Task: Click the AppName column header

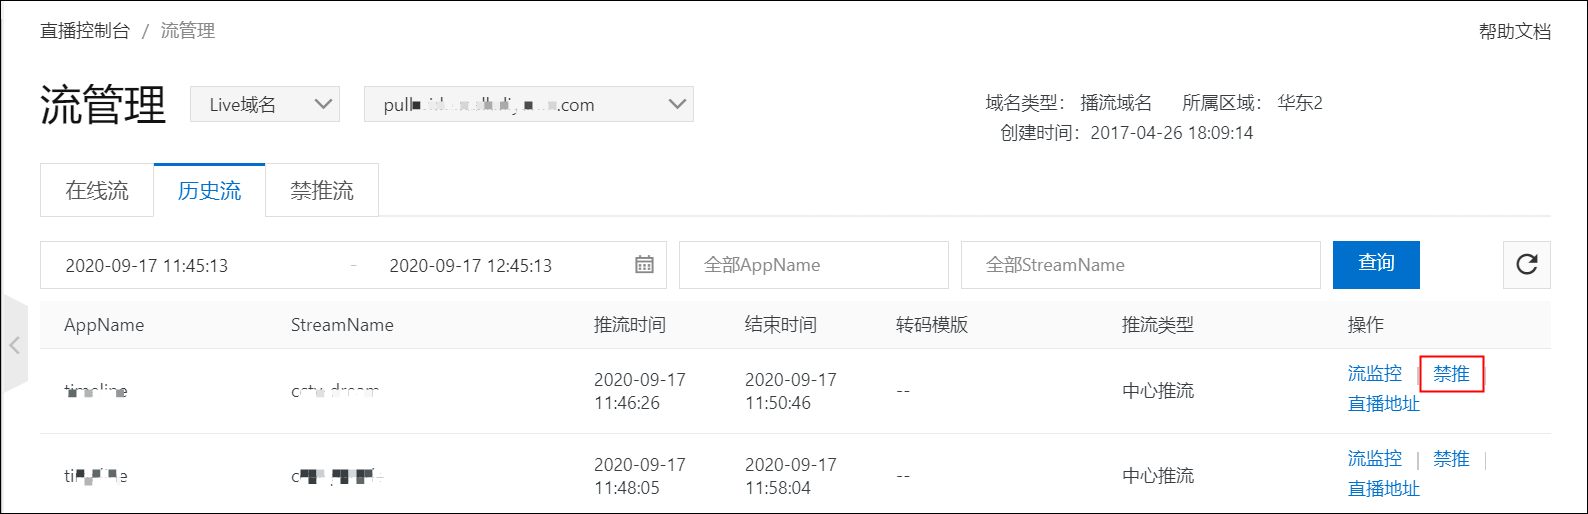Action: (x=104, y=325)
